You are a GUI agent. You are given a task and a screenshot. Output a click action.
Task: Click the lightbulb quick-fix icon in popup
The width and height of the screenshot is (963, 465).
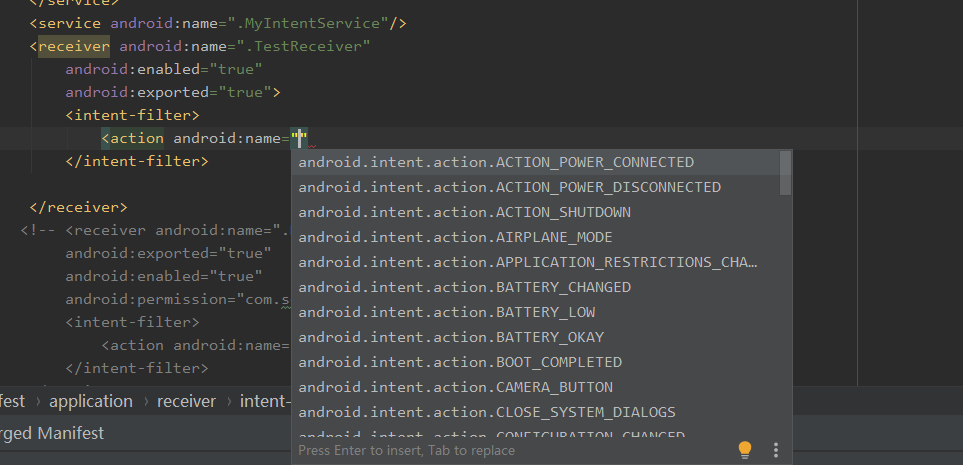point(744,450)
